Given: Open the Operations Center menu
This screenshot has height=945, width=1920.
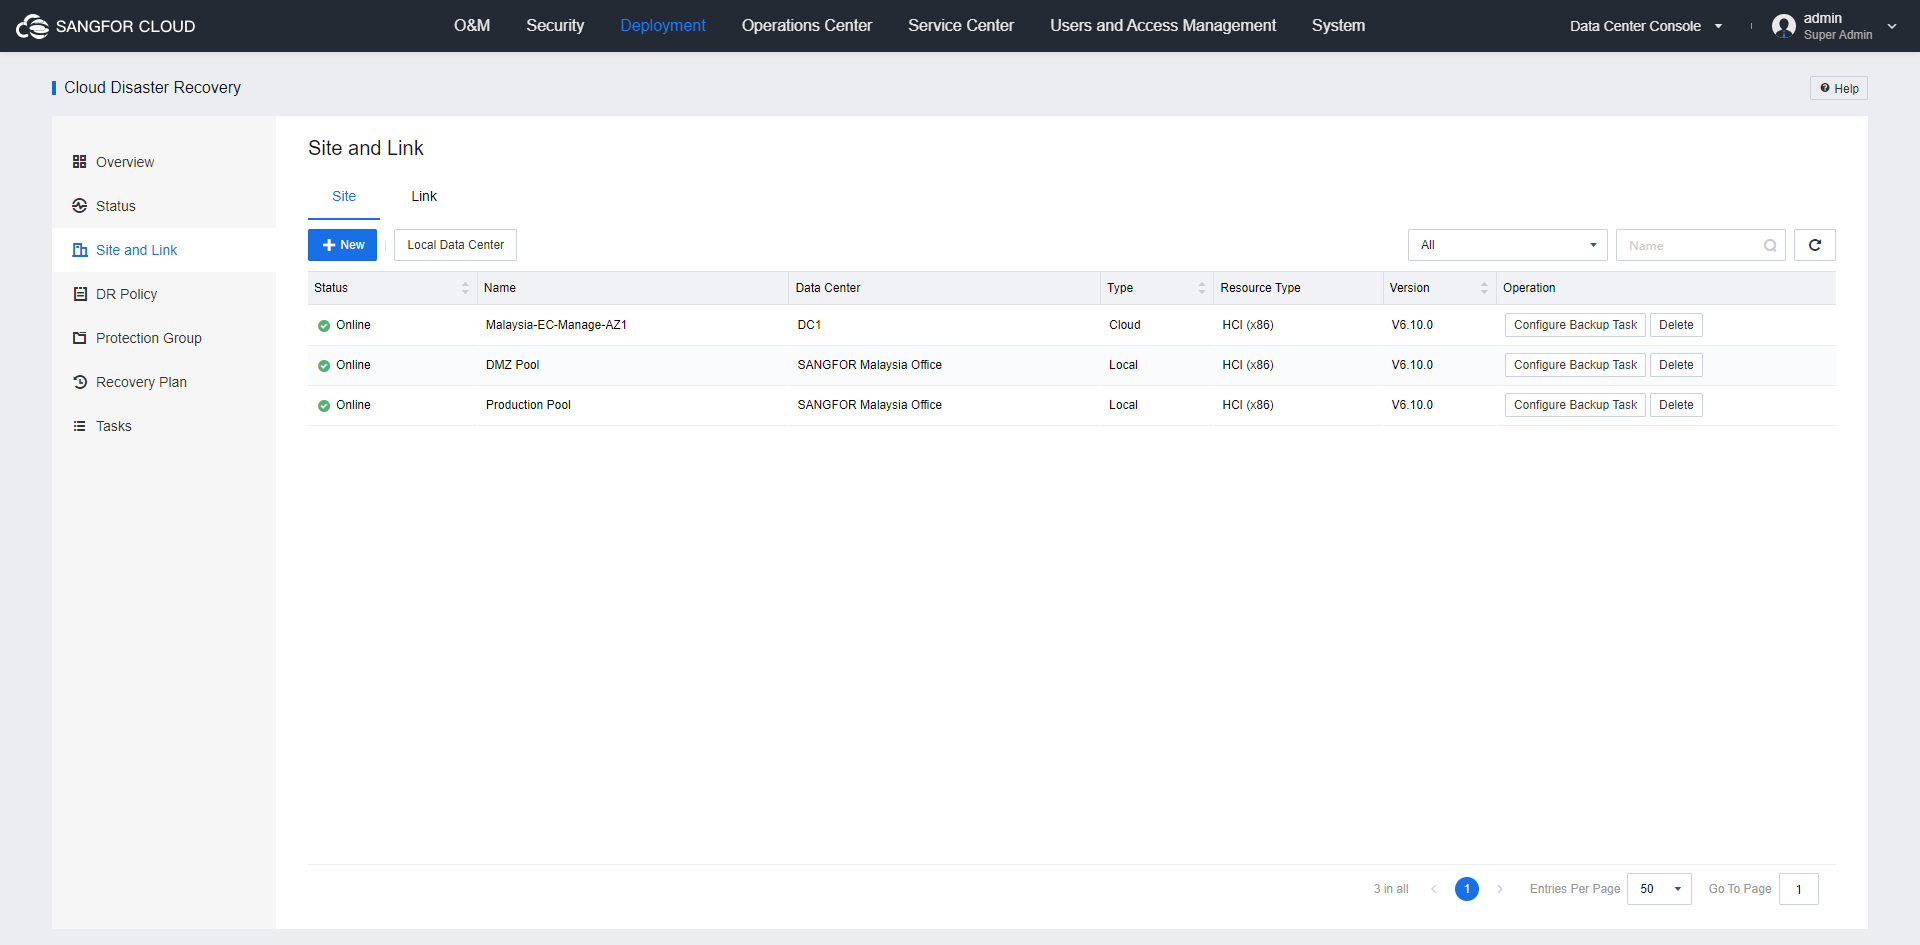Looking at the screenshot, I should [807, 26].
